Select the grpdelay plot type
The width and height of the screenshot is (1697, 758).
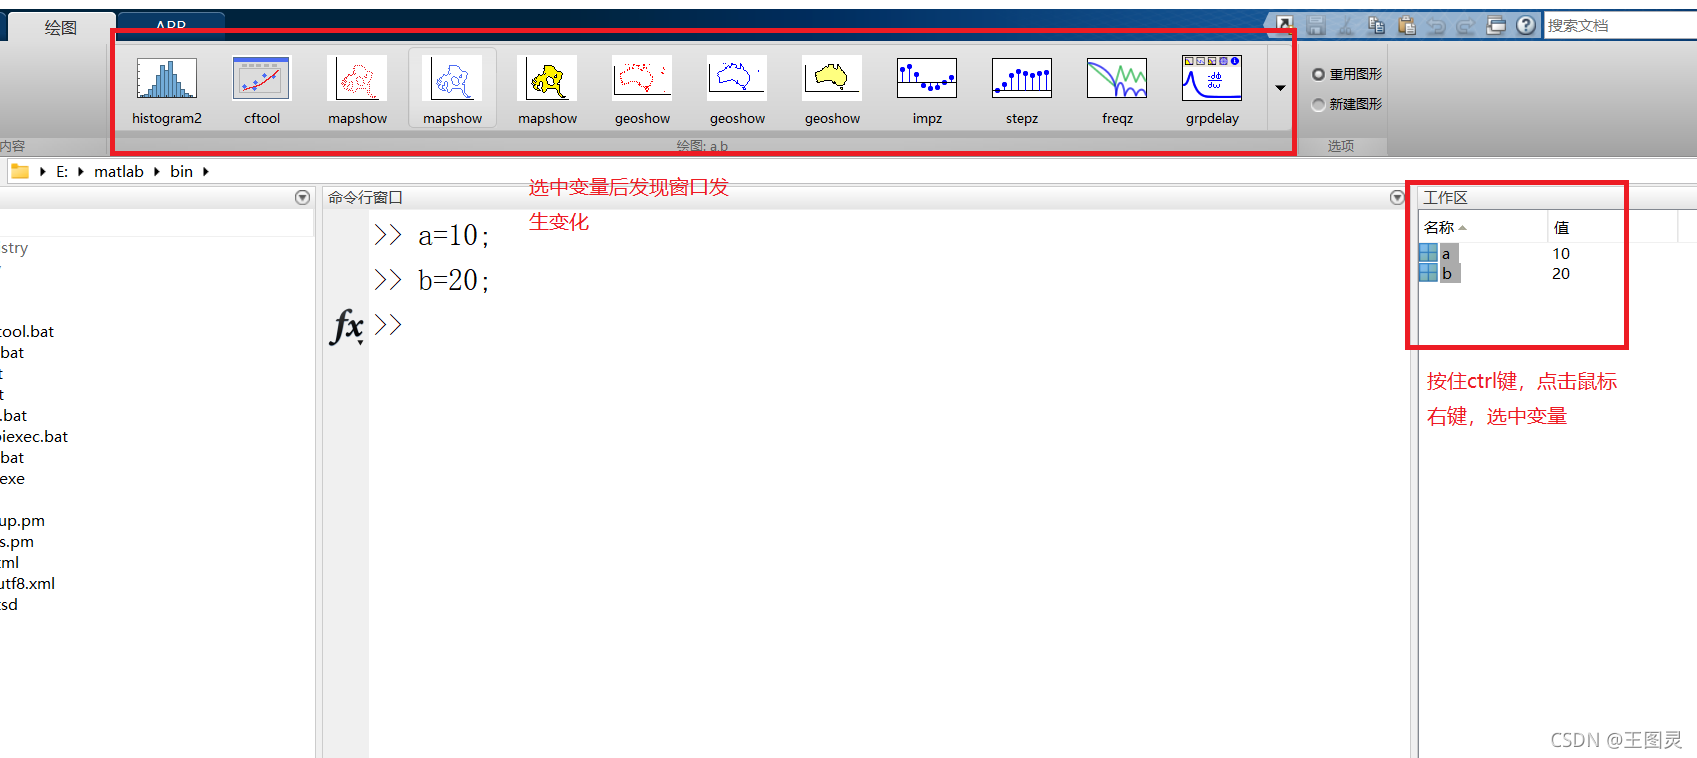(x=1212, y=90)
